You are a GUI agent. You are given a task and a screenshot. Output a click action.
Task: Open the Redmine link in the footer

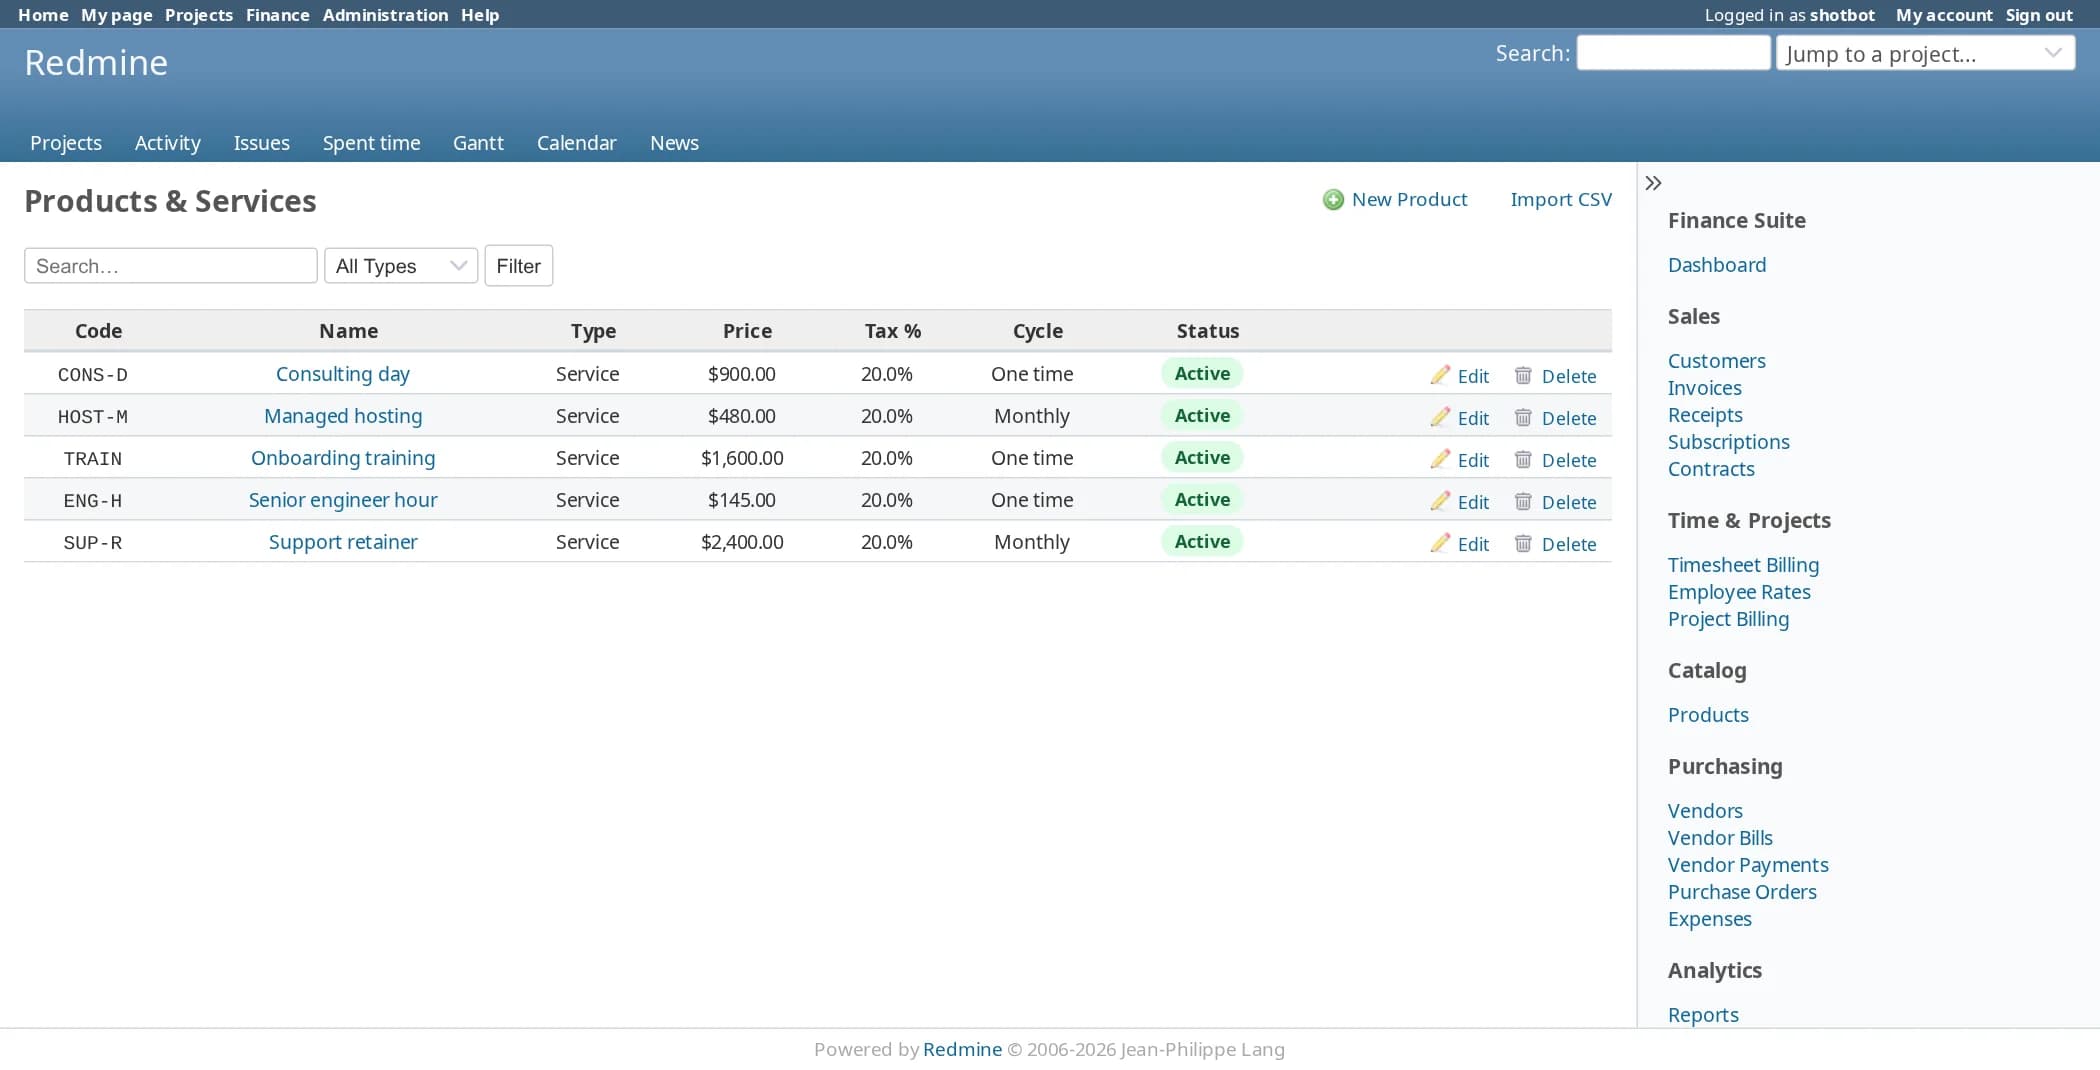coord(962,1049)
